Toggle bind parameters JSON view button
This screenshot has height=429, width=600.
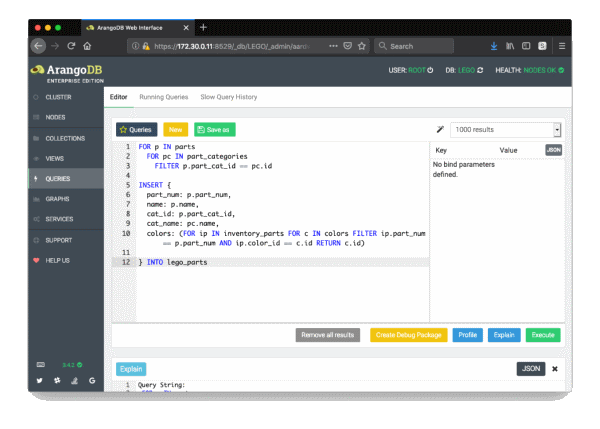(553, 150)
